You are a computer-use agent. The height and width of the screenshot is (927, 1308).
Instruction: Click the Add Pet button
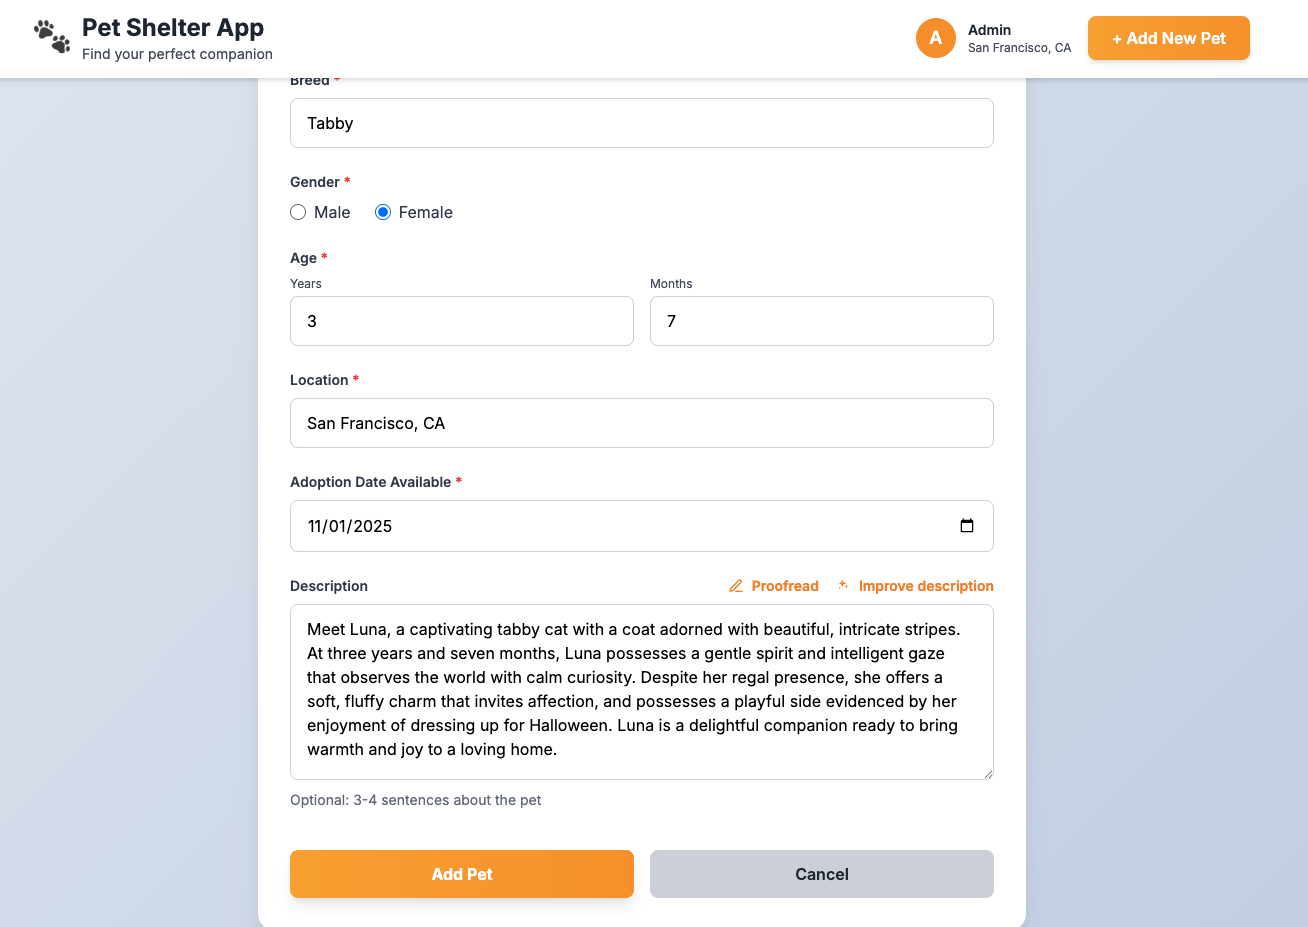pos(461,873)
